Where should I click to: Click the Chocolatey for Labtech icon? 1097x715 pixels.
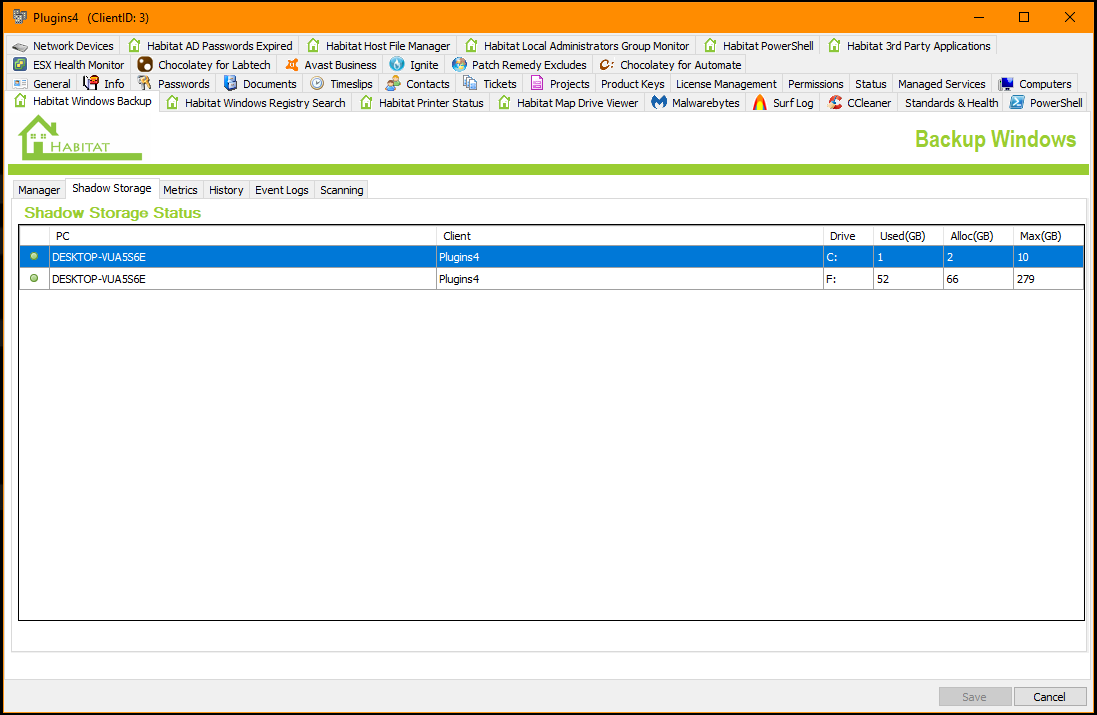[x=145, y=65]
